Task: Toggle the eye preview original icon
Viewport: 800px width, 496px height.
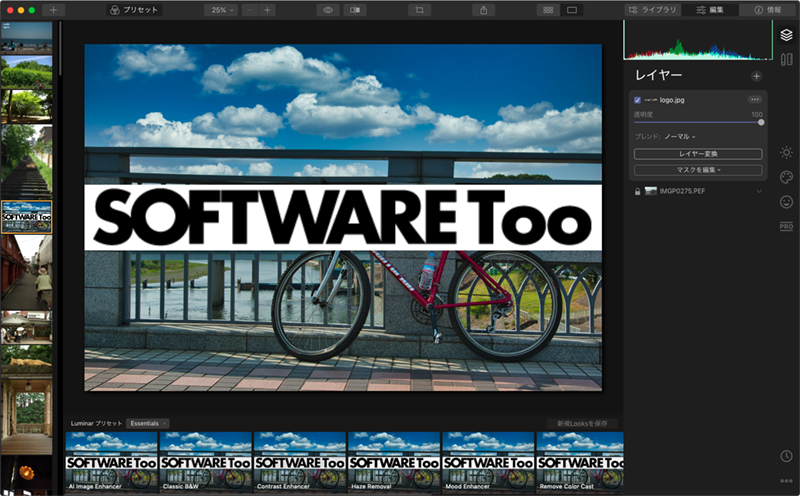Action: point(328,10)
